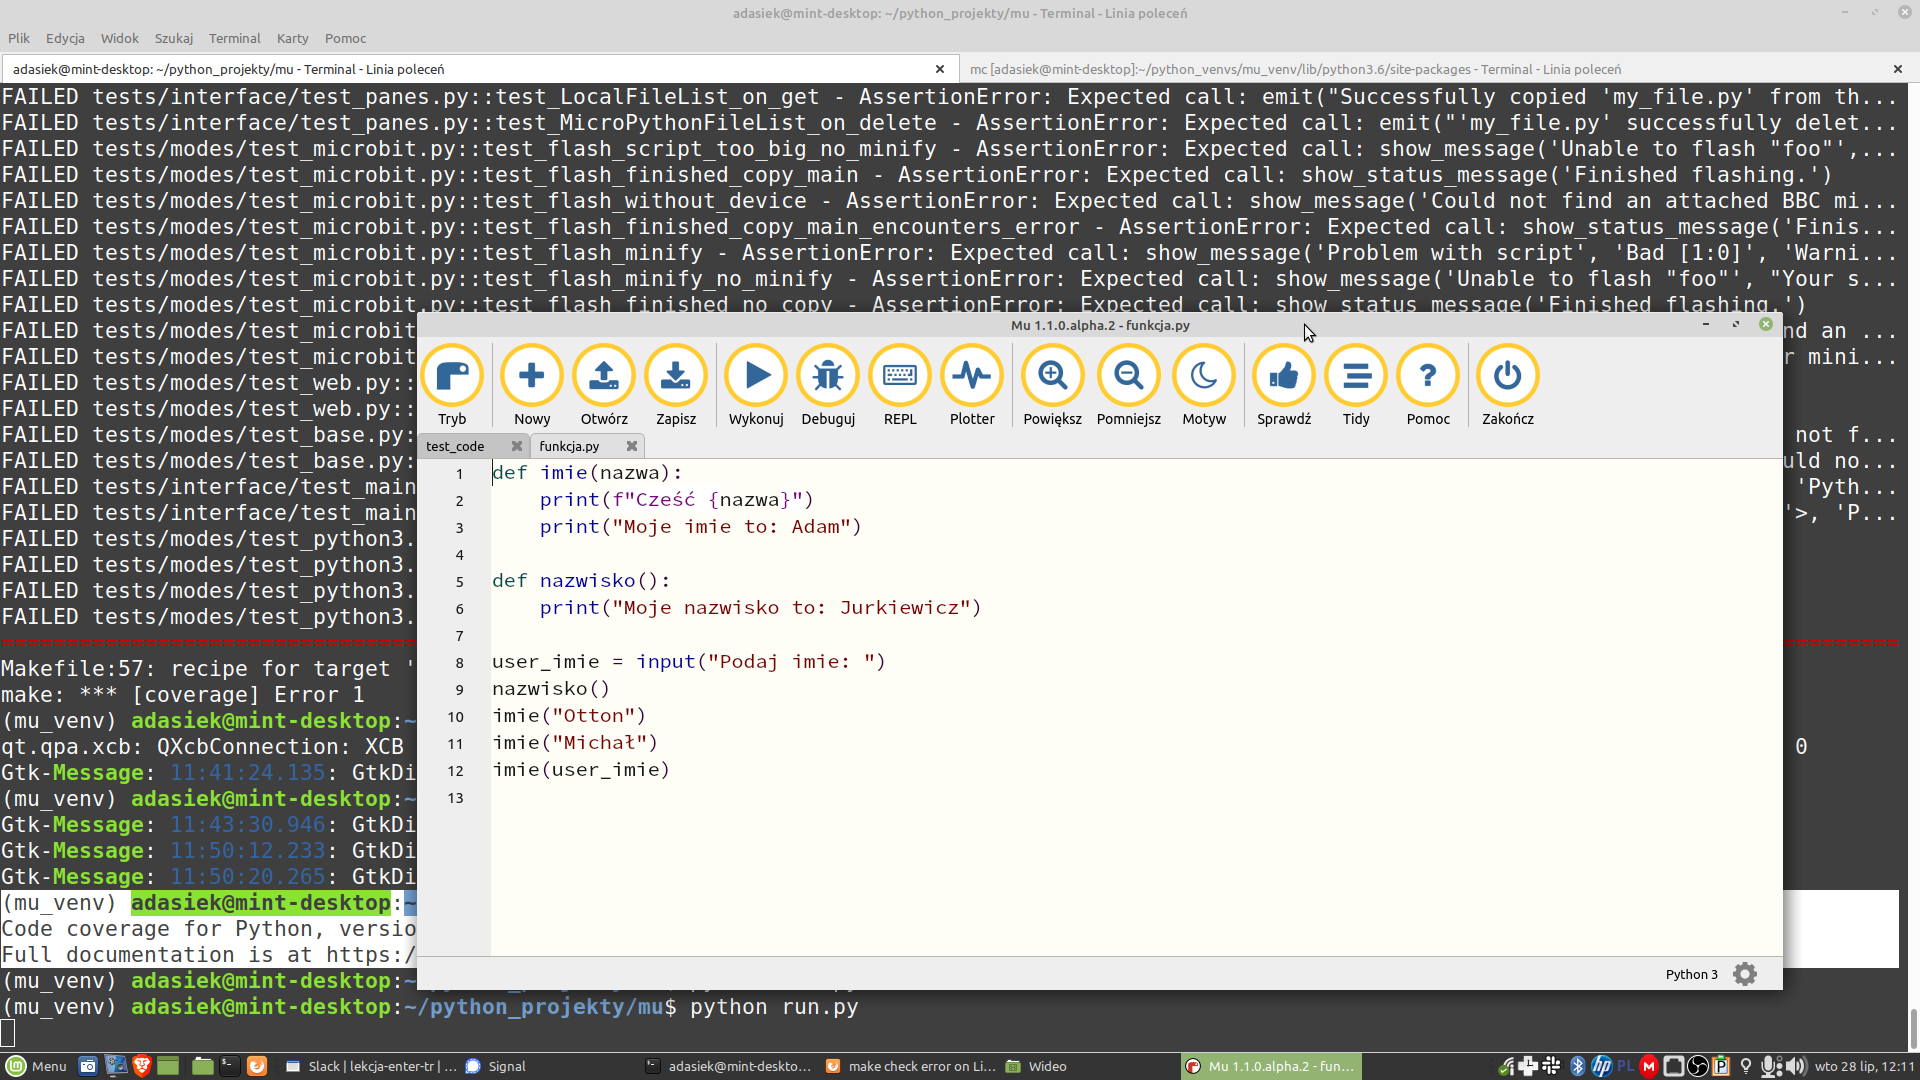The width and height of the screenshot is (1920, 1080).
Task: Open the REPL panel
Action: (x=900, y=386)
